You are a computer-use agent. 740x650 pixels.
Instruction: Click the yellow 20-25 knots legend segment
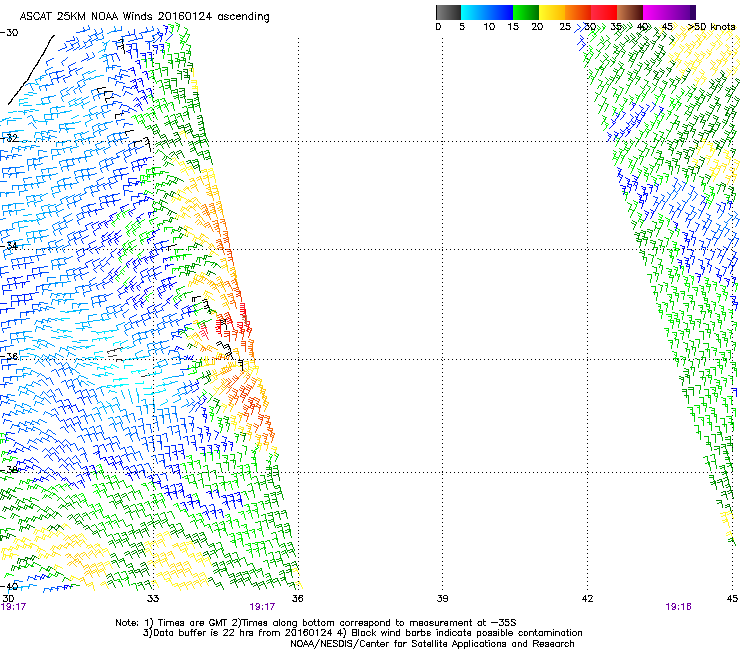(x=552, y=12)
